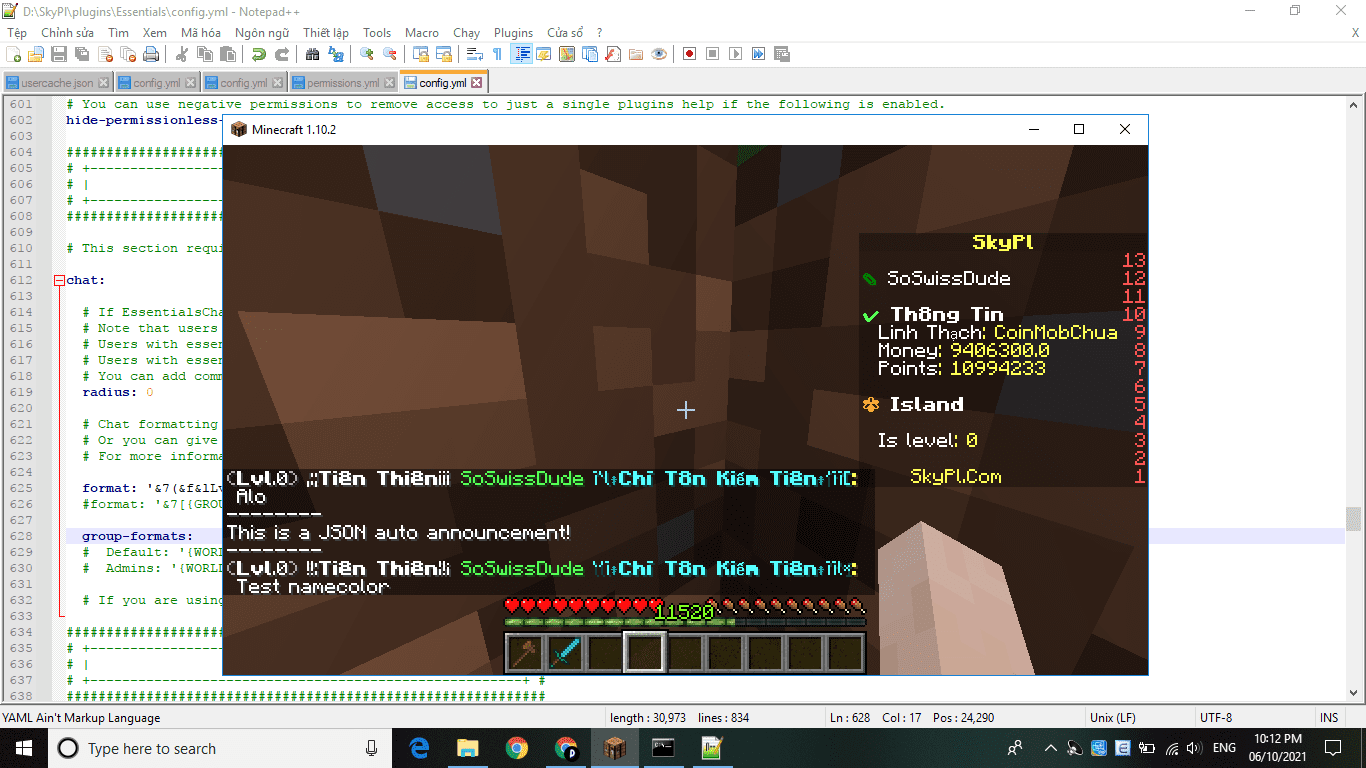Open the Macro menu
This screenshot has width=1366, height=768.
(x=422, y=33)
